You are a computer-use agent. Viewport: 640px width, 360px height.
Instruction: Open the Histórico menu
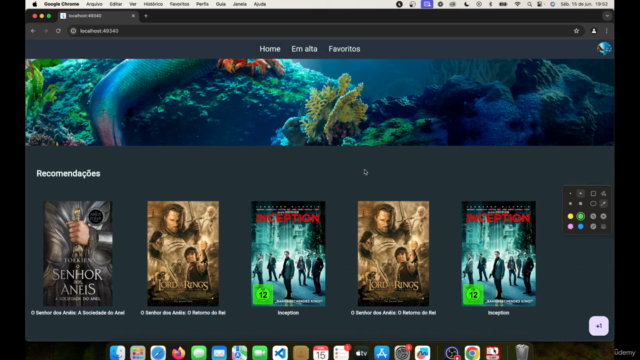tap(153, 4)
